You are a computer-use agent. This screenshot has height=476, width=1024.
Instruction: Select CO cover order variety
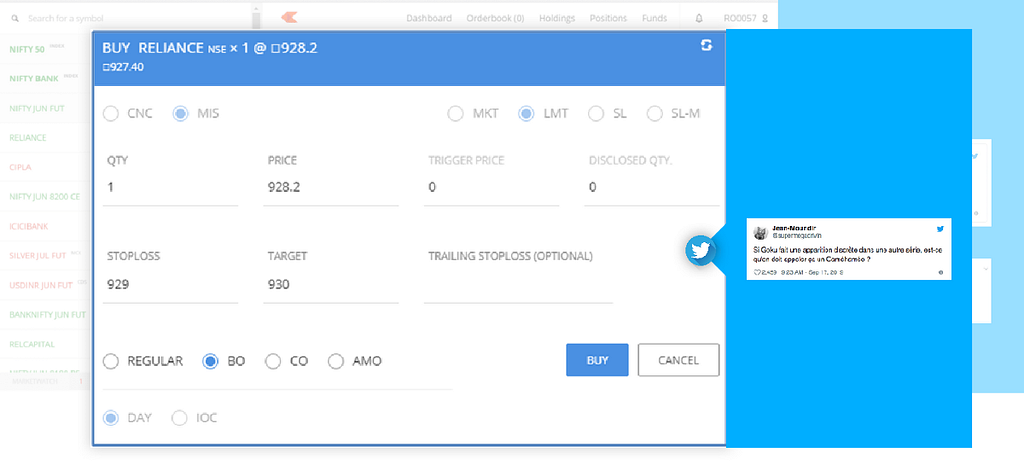coord(272,361)
